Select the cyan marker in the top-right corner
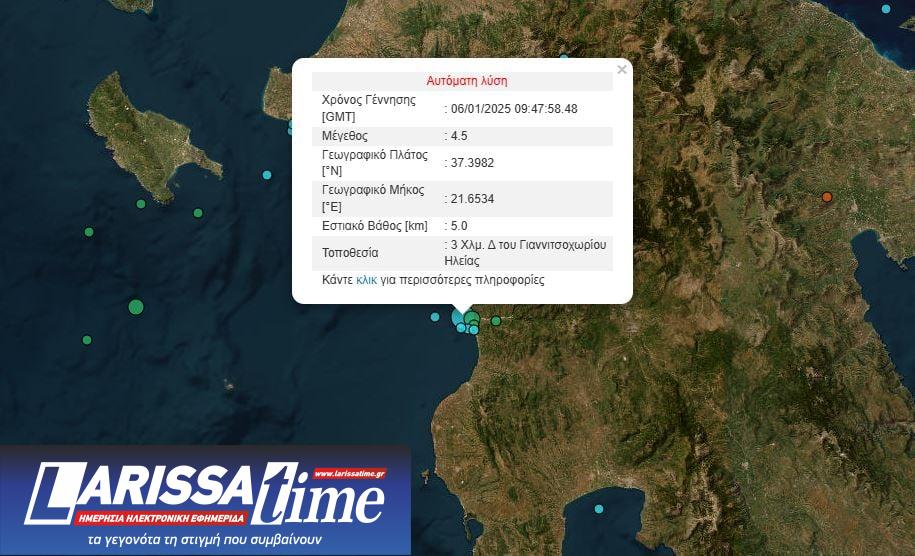Screen dimensions: 915x556 886,9
